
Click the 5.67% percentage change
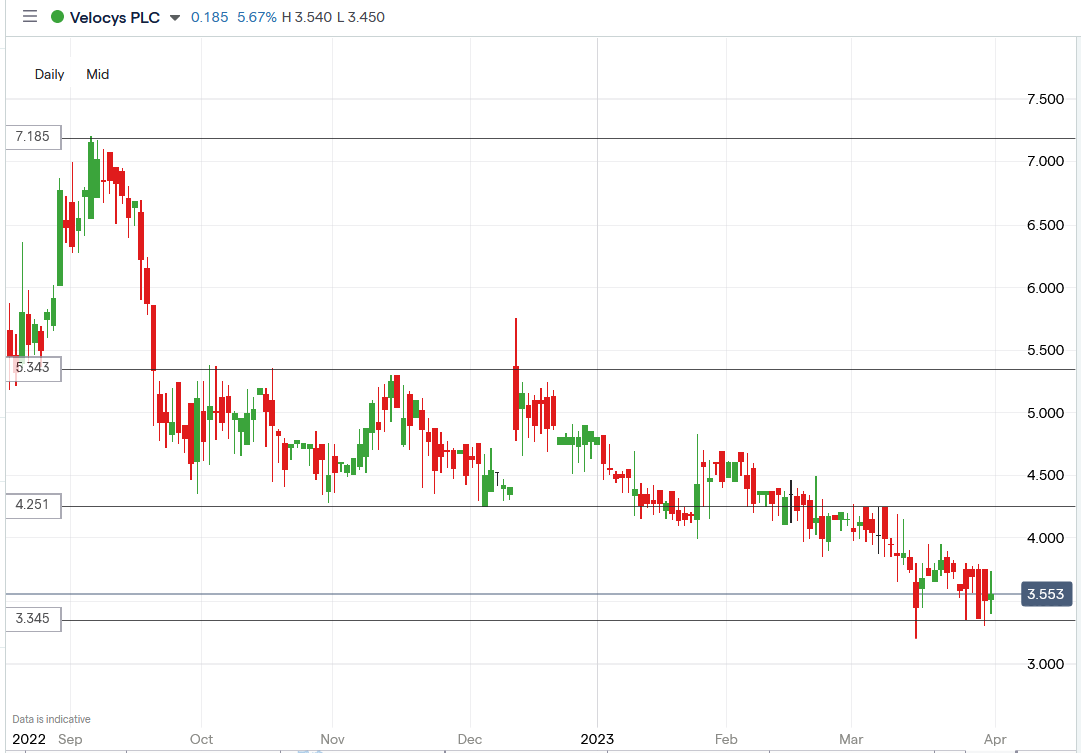[x=256, y=17]
